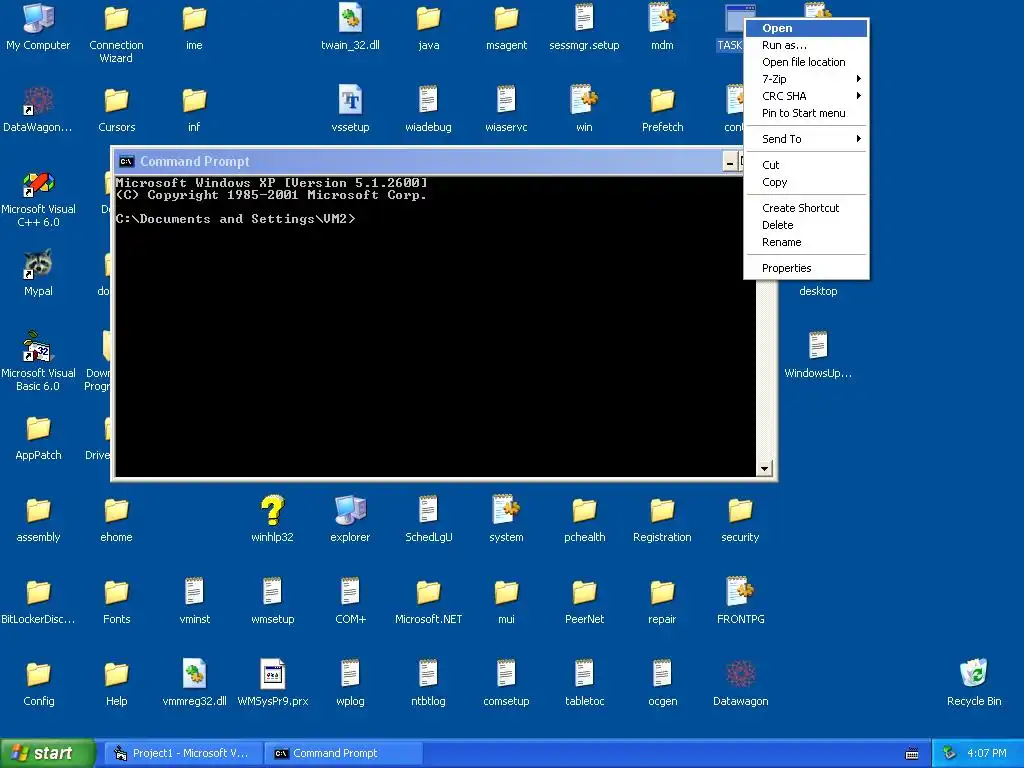Image resolution: width=1024 pixels, height=768 pixels.
Task: Select the Cursors folder icon
Action: pos(116,101)
